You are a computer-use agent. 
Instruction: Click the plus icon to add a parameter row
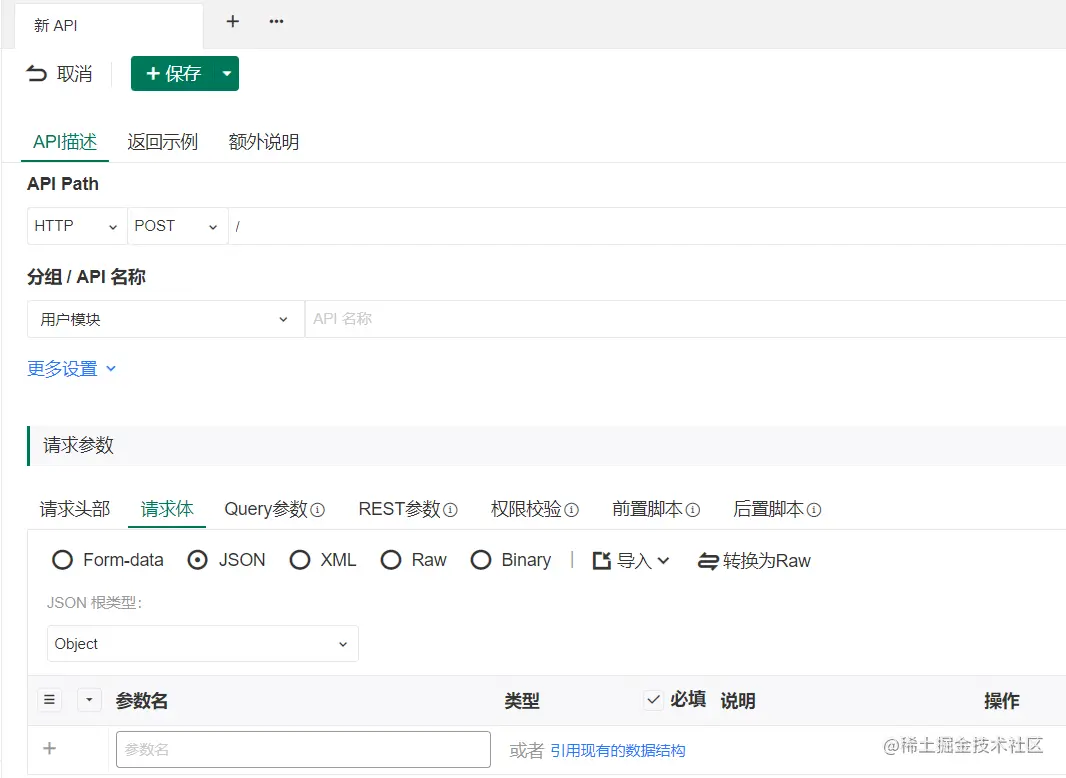tap(50, 748)
